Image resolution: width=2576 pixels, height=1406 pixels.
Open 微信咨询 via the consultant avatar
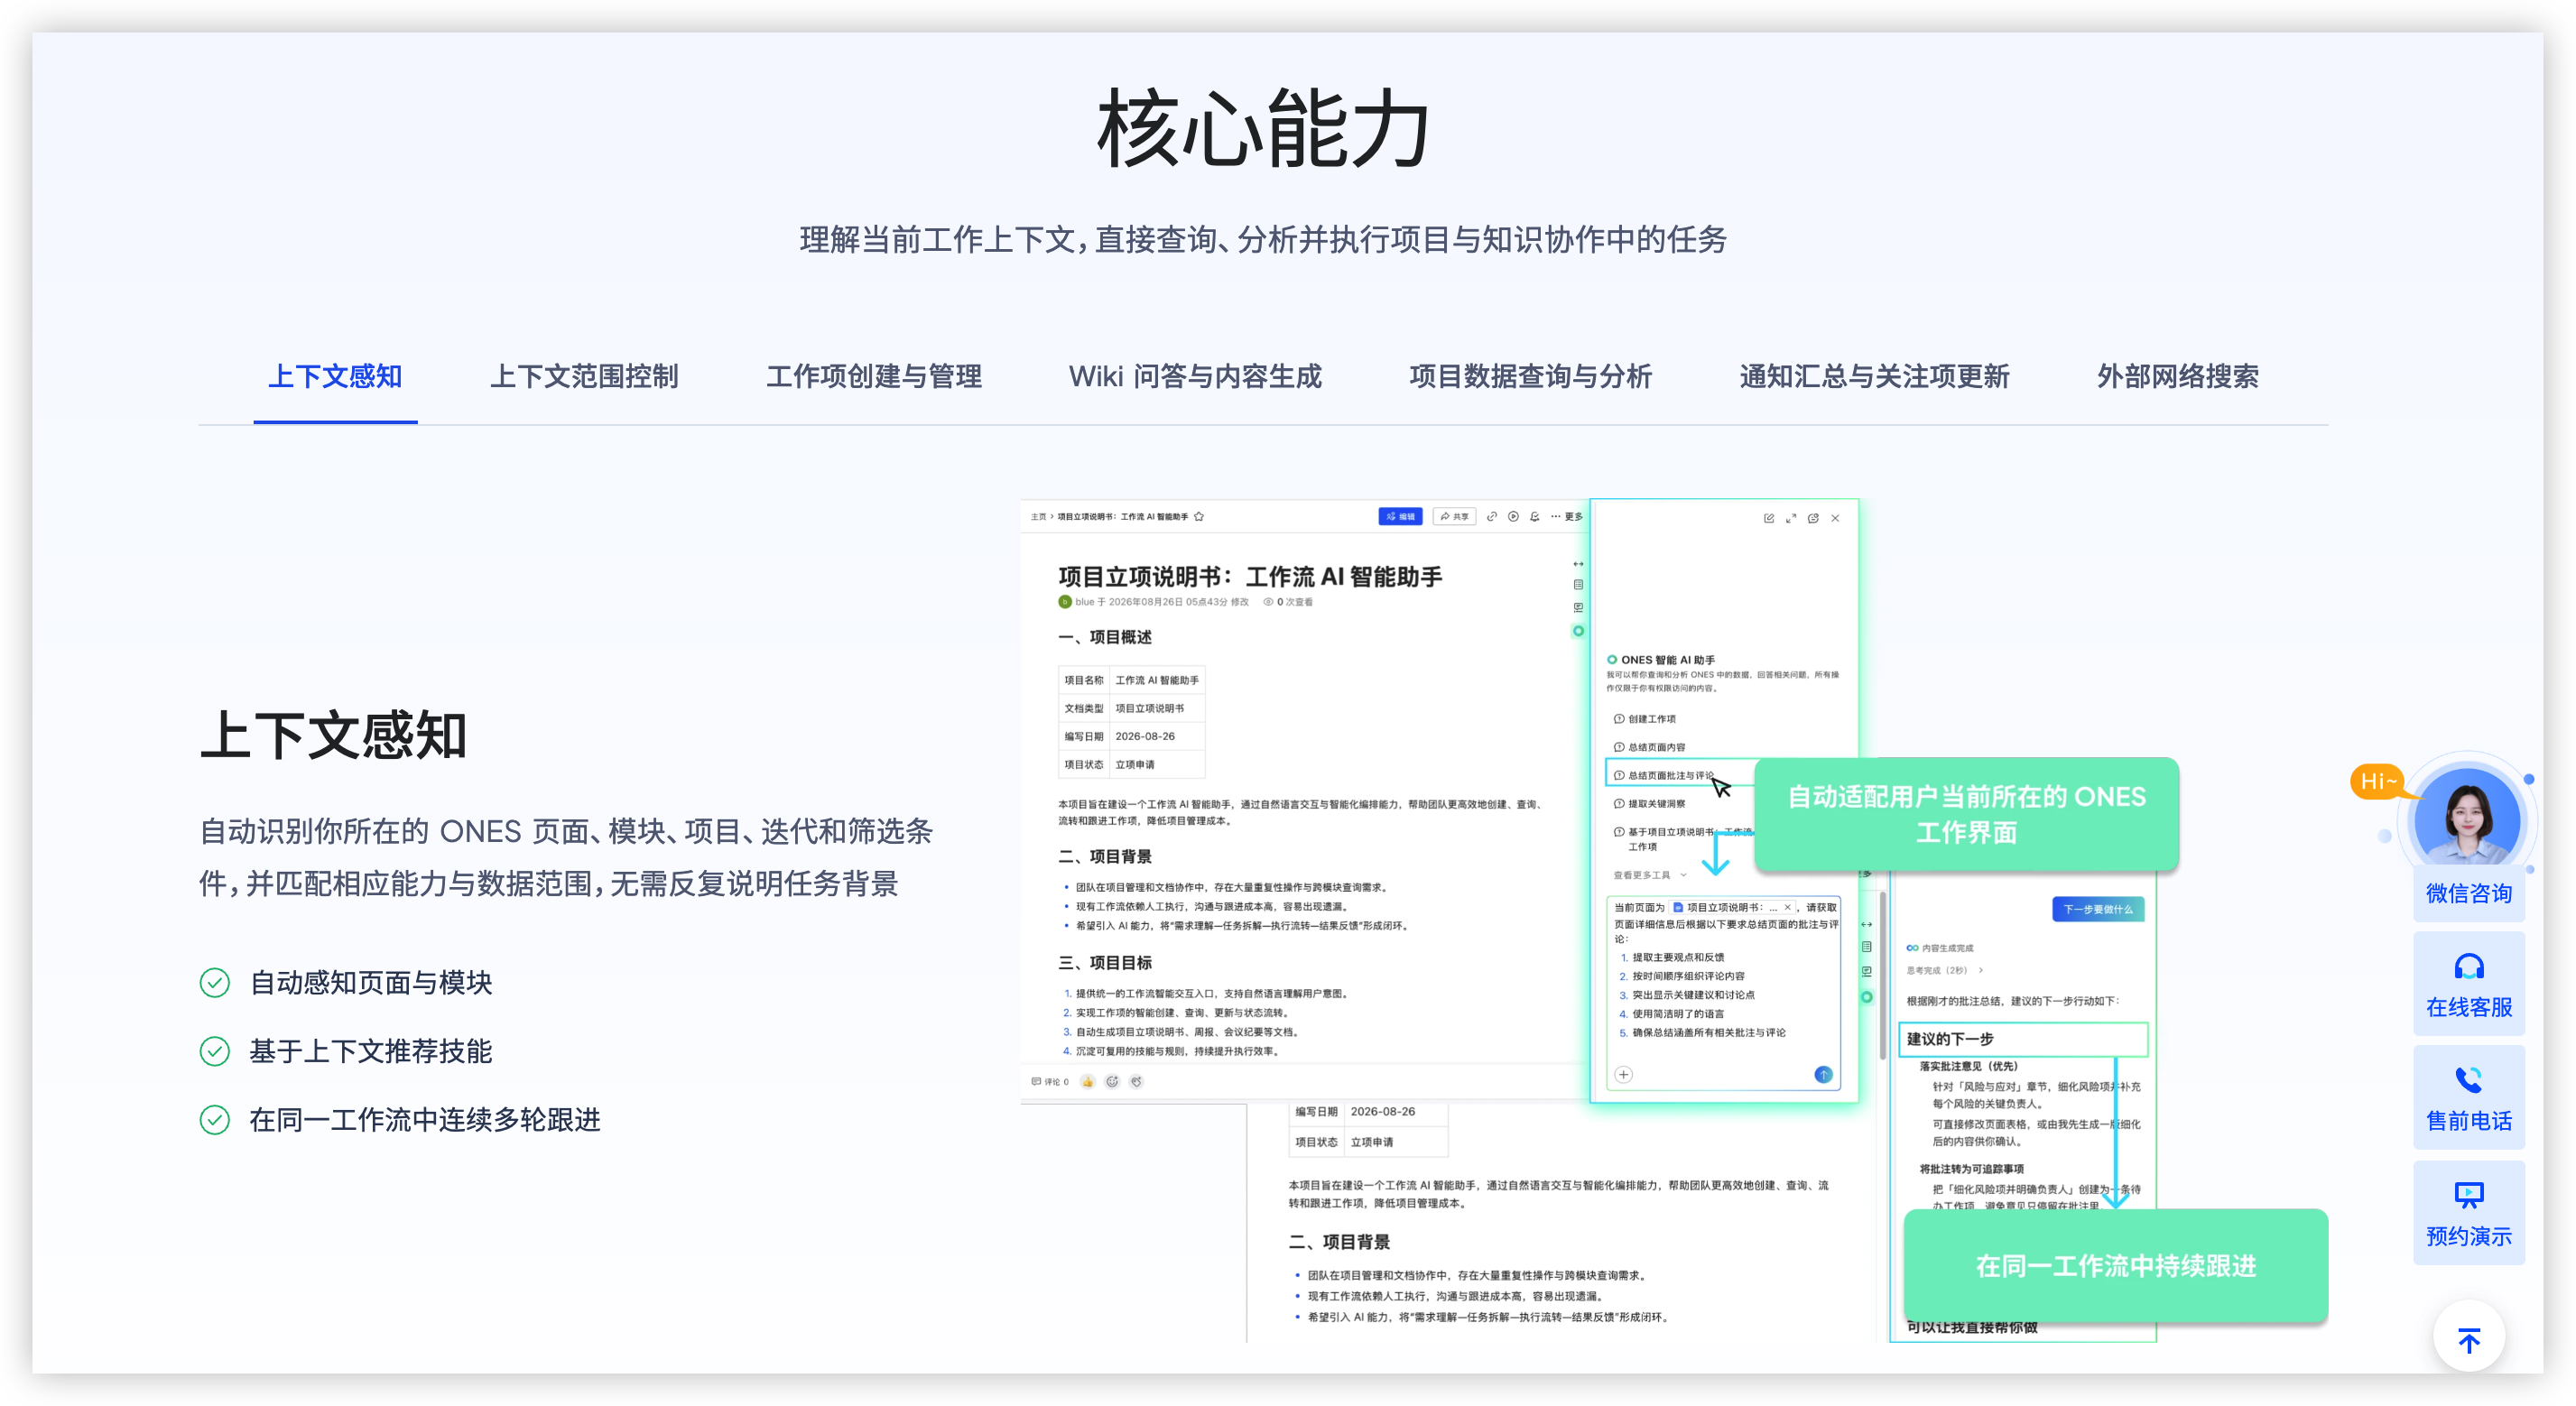(2467, 816)
